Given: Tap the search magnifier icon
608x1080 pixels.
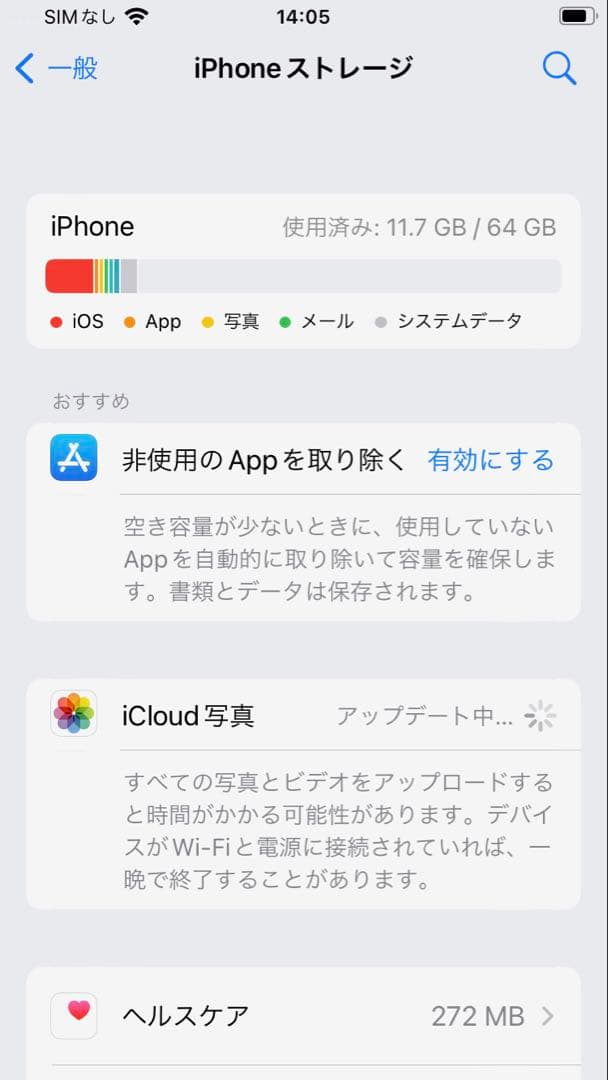Looking at the screenshot, I should [560, 68].
